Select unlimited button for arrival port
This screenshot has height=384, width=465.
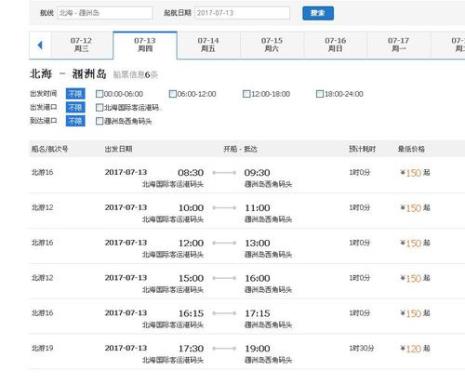[76, 121]
